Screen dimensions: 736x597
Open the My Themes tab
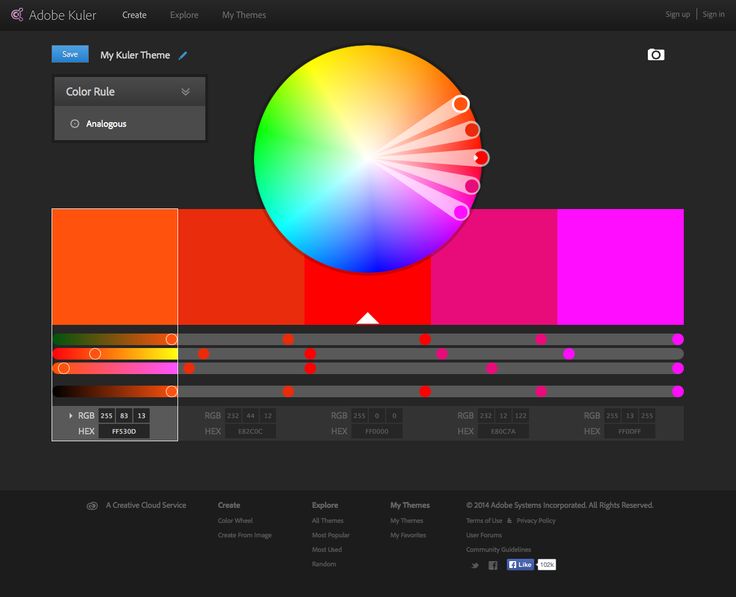tap(244, 15)
